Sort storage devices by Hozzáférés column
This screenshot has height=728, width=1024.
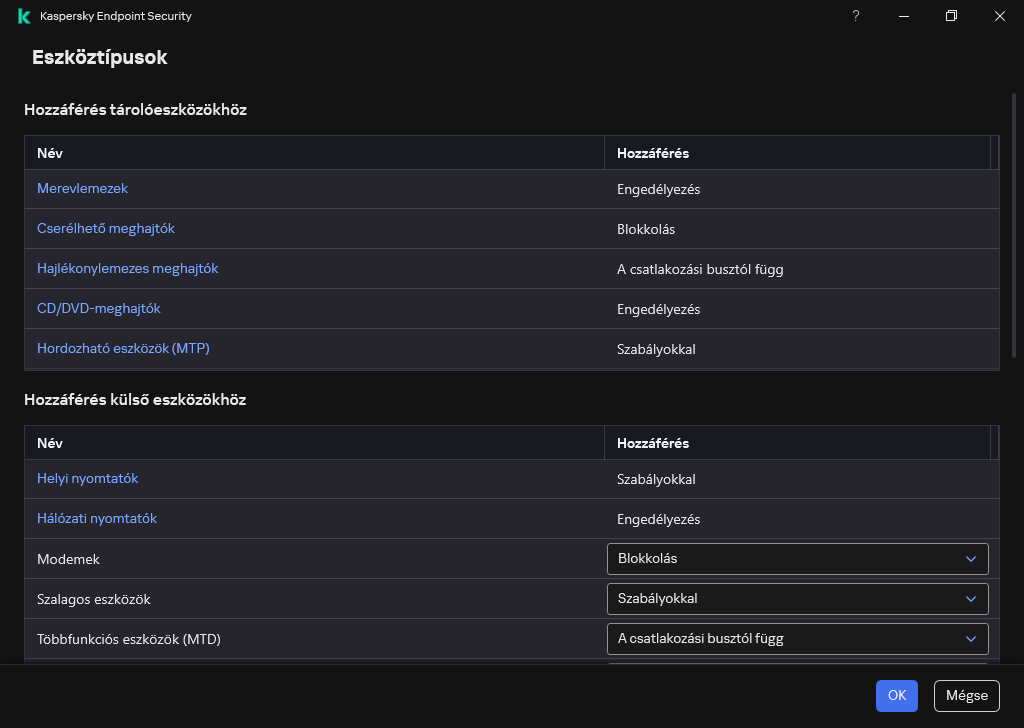click(652, 153)
